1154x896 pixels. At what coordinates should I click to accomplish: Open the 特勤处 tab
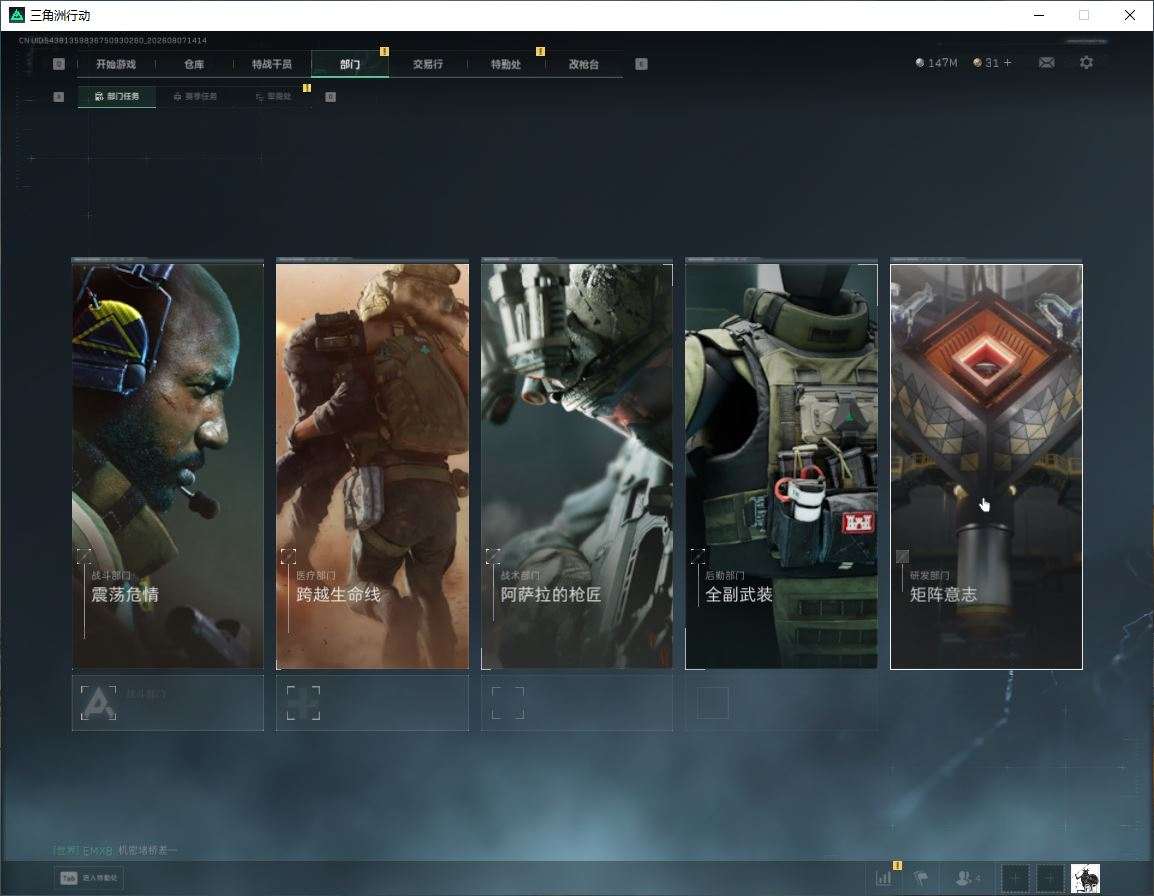coord(506,64)
